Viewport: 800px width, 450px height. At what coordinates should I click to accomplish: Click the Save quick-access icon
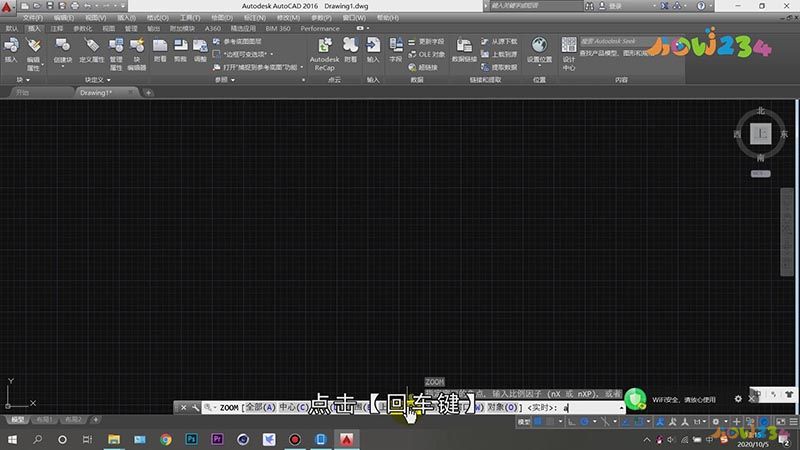click(49, 6)
